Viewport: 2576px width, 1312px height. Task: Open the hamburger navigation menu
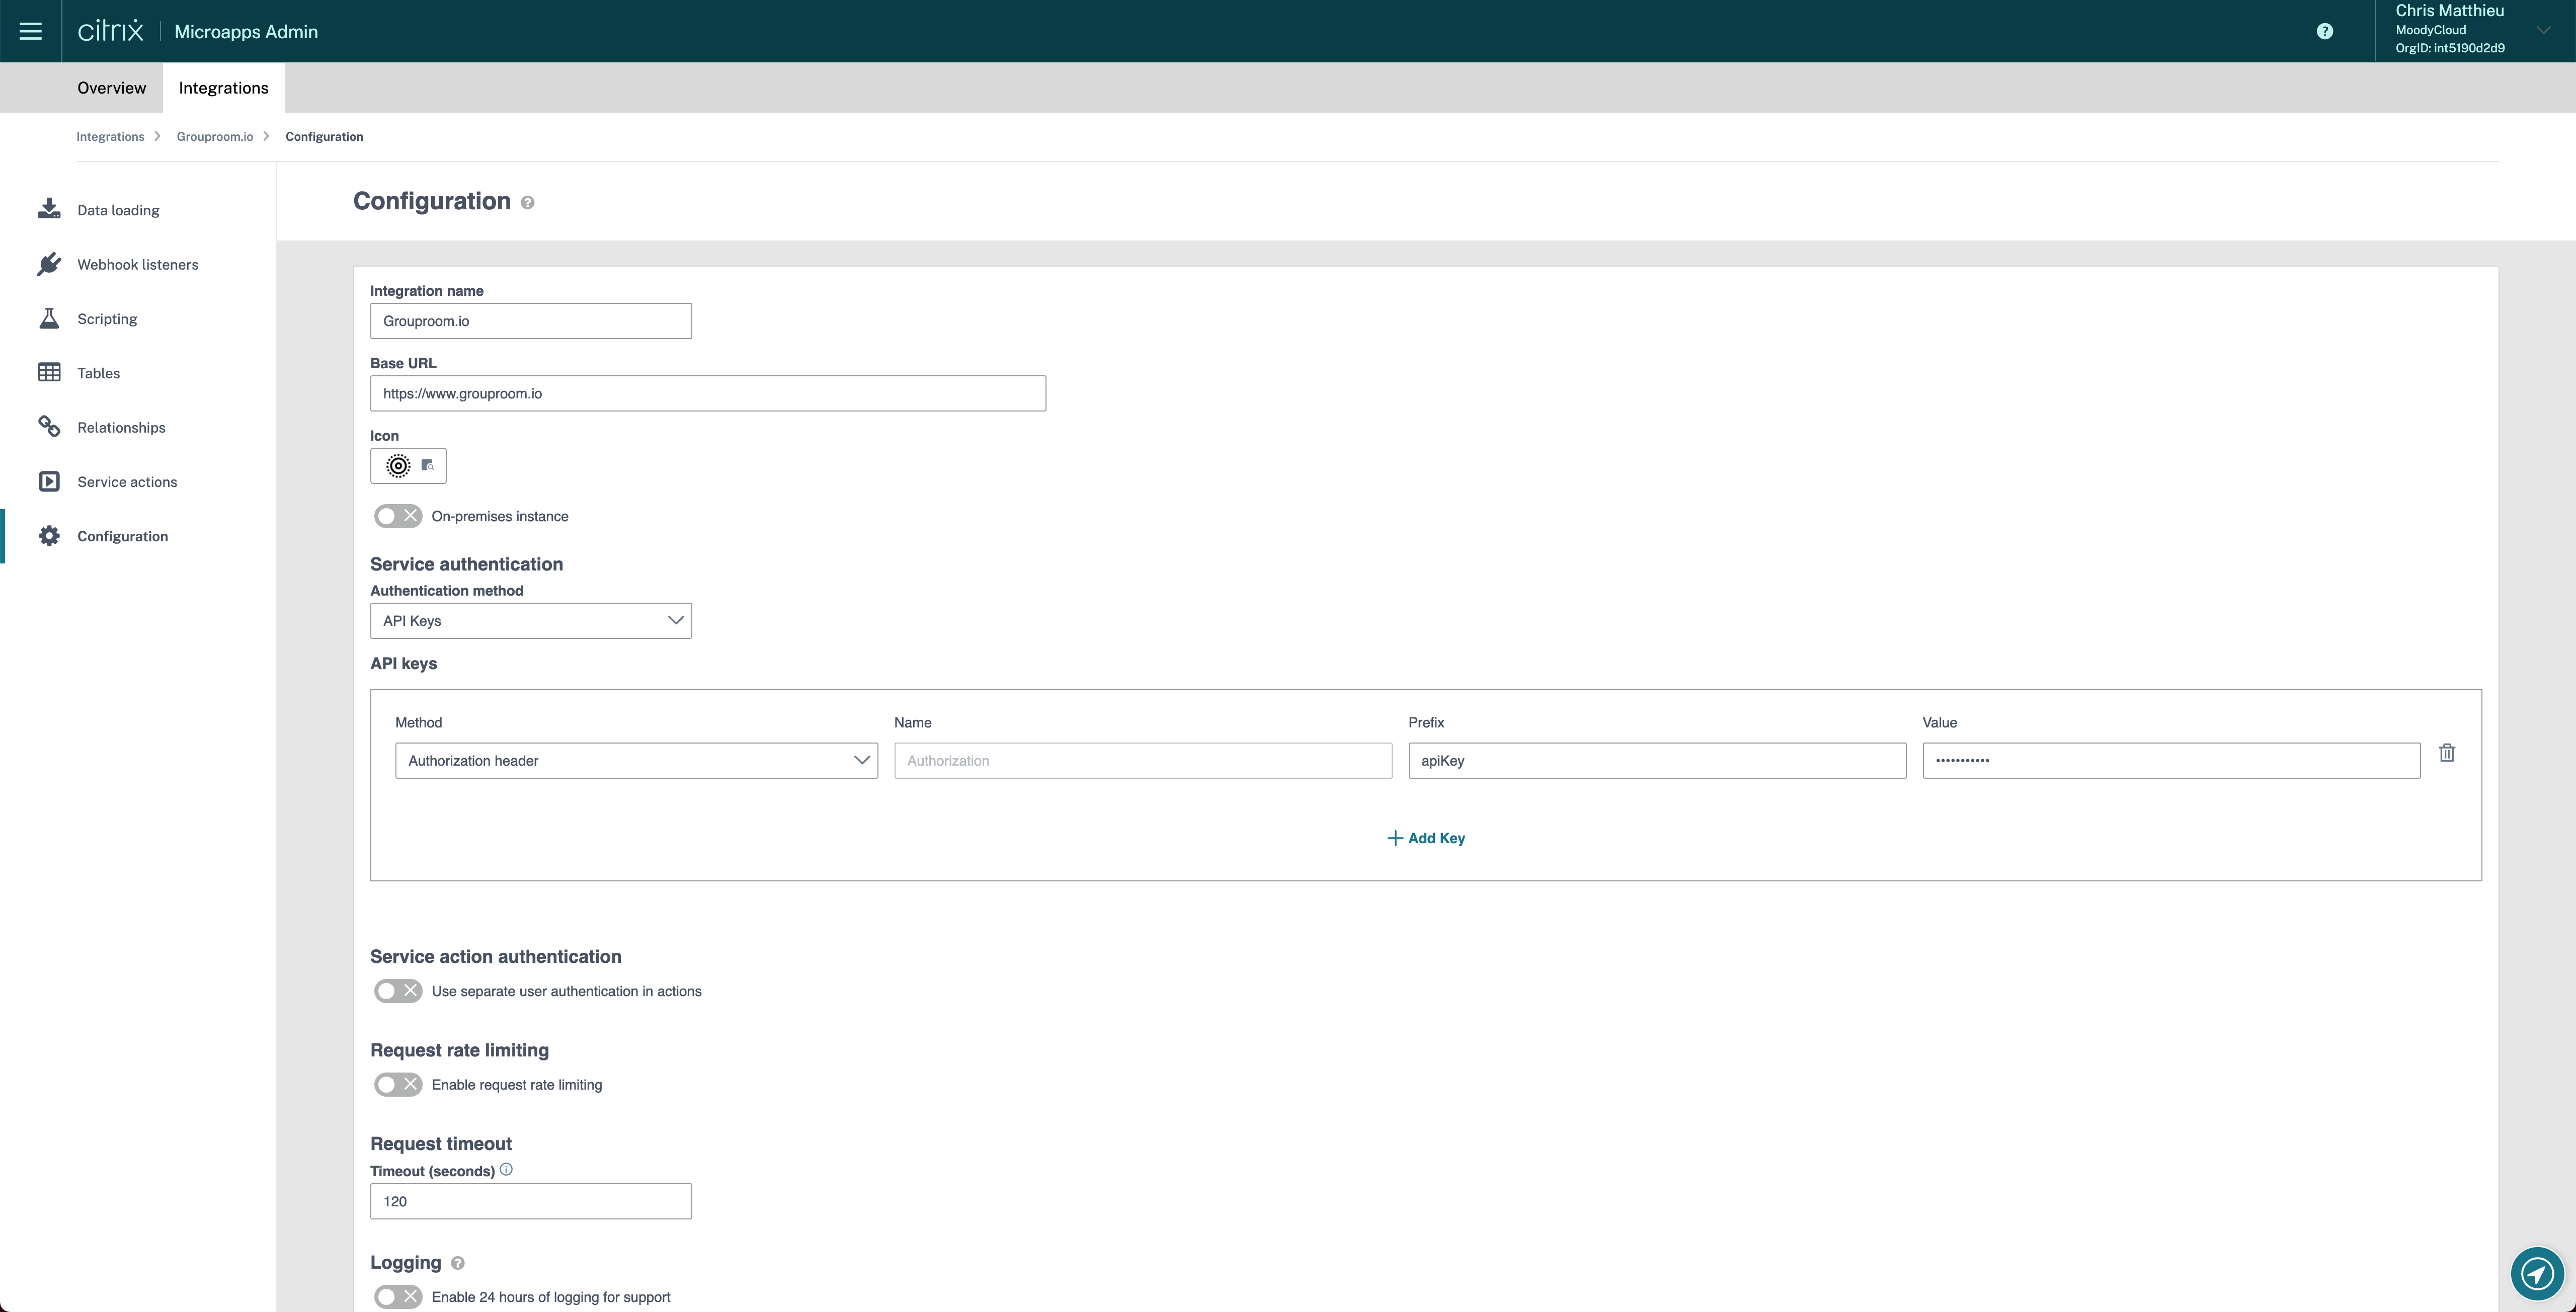tap(31, 31)
